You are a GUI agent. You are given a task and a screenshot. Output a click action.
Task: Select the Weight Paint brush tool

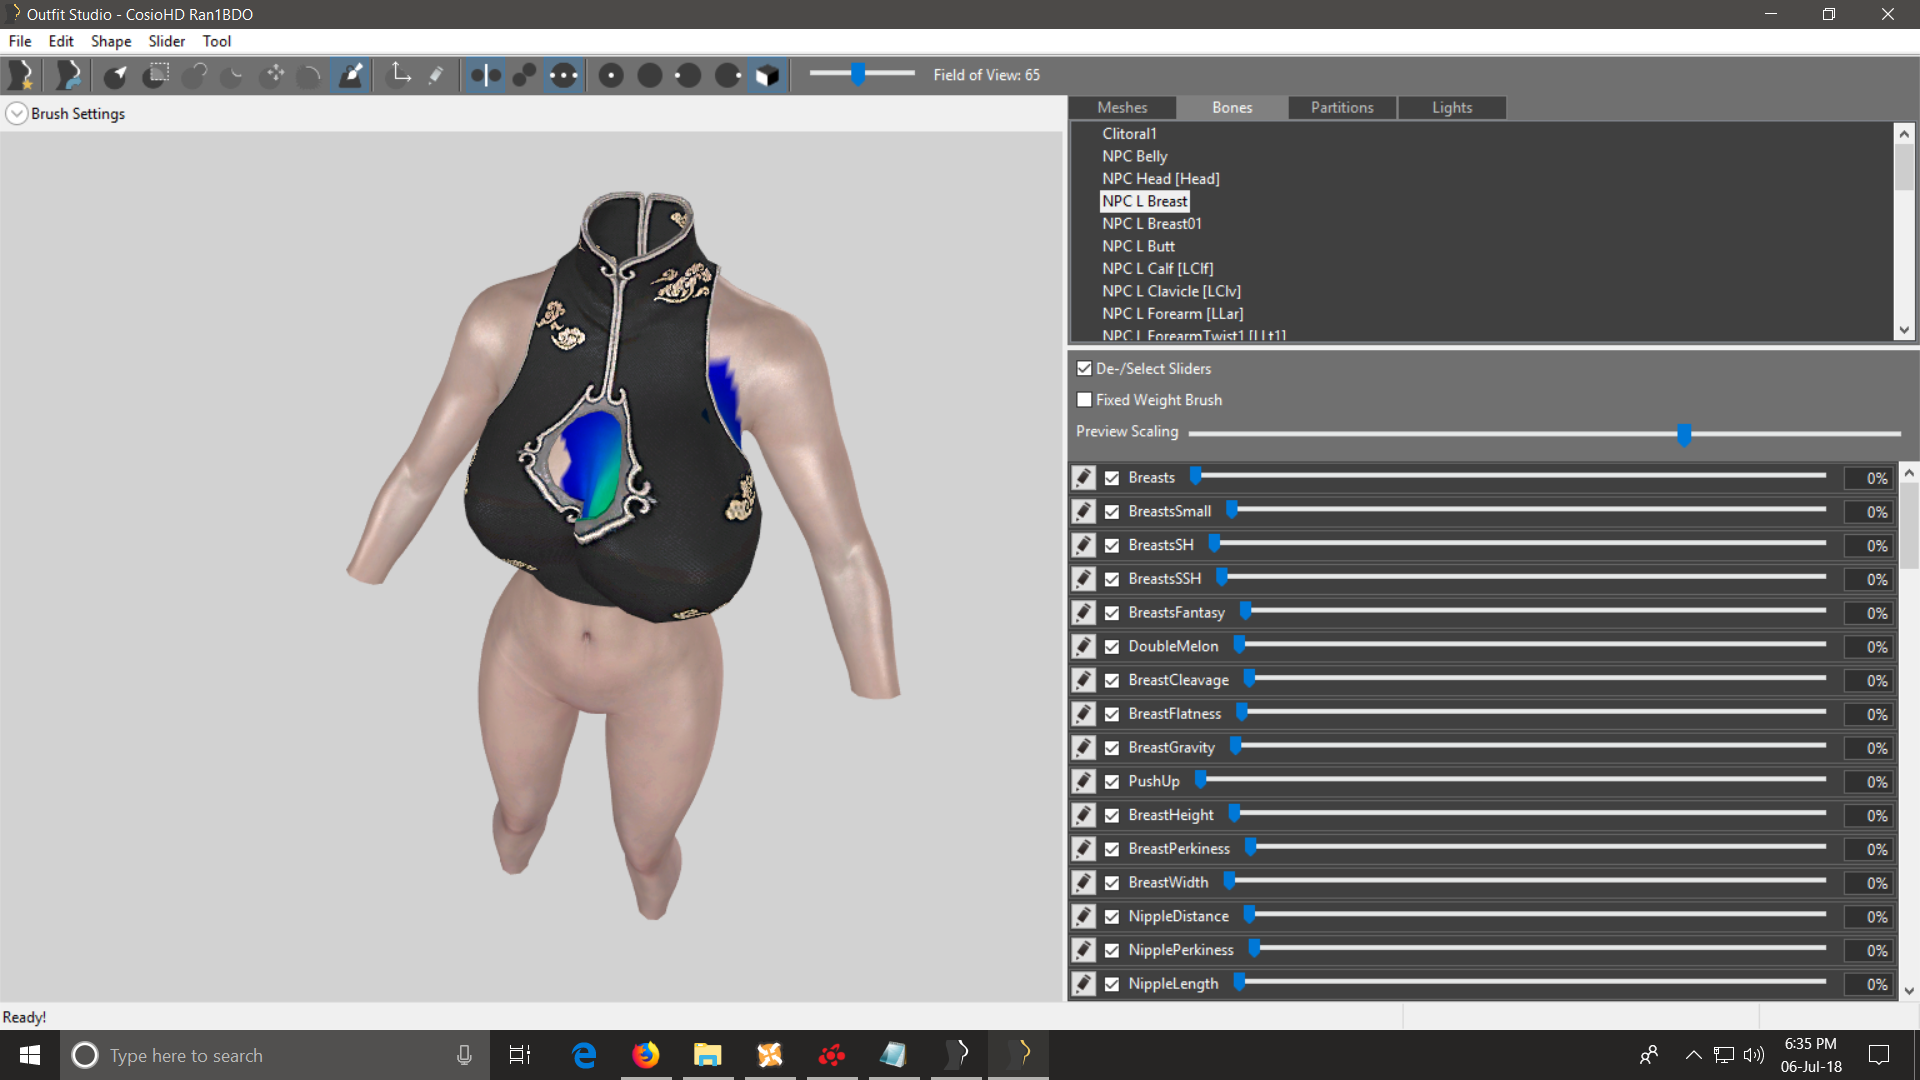pyautogui.click(x=351, y=75)
